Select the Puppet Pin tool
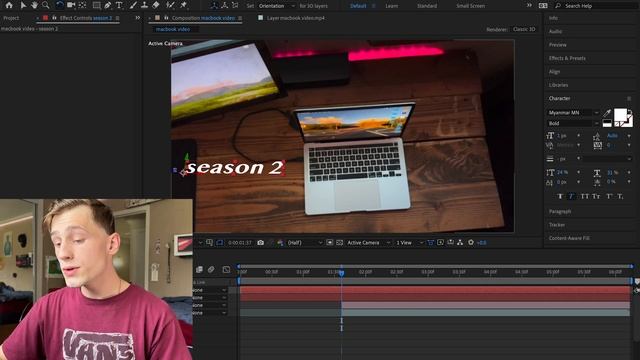 (184, 5)
